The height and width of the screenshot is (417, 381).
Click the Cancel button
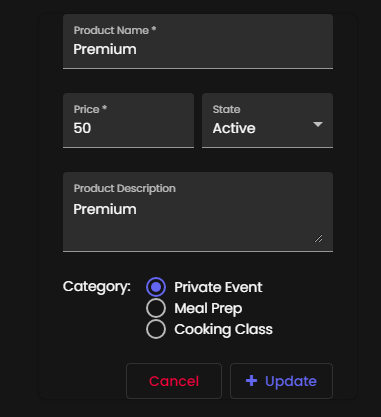174,381
